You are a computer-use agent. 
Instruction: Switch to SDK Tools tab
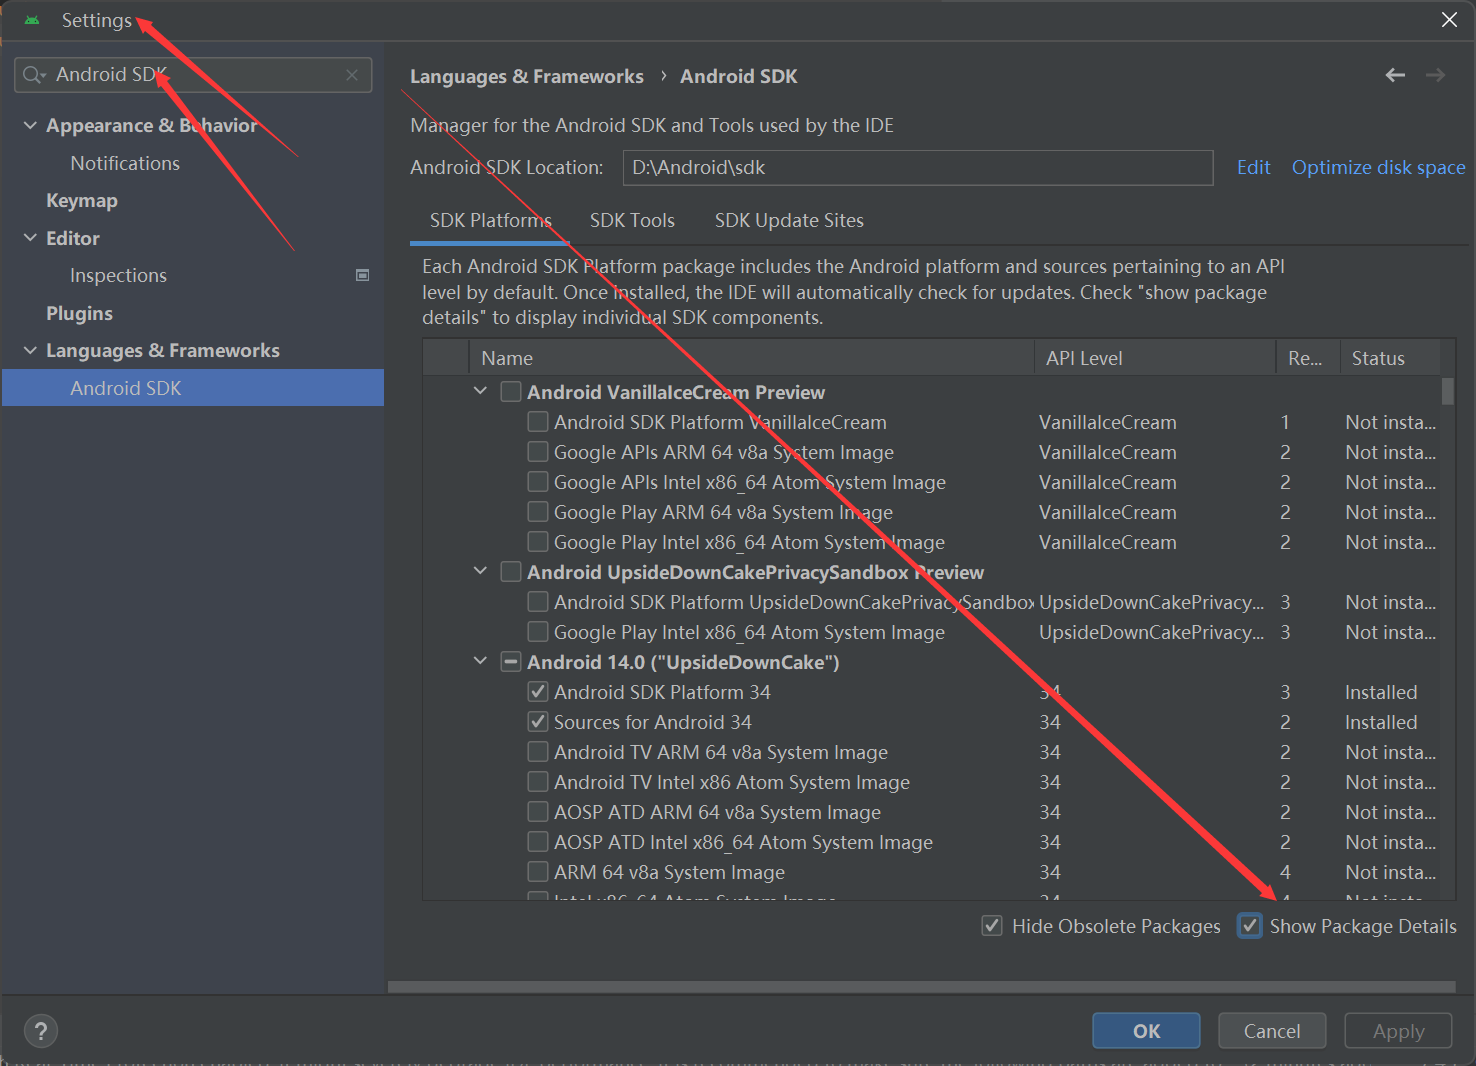point(632,220)
